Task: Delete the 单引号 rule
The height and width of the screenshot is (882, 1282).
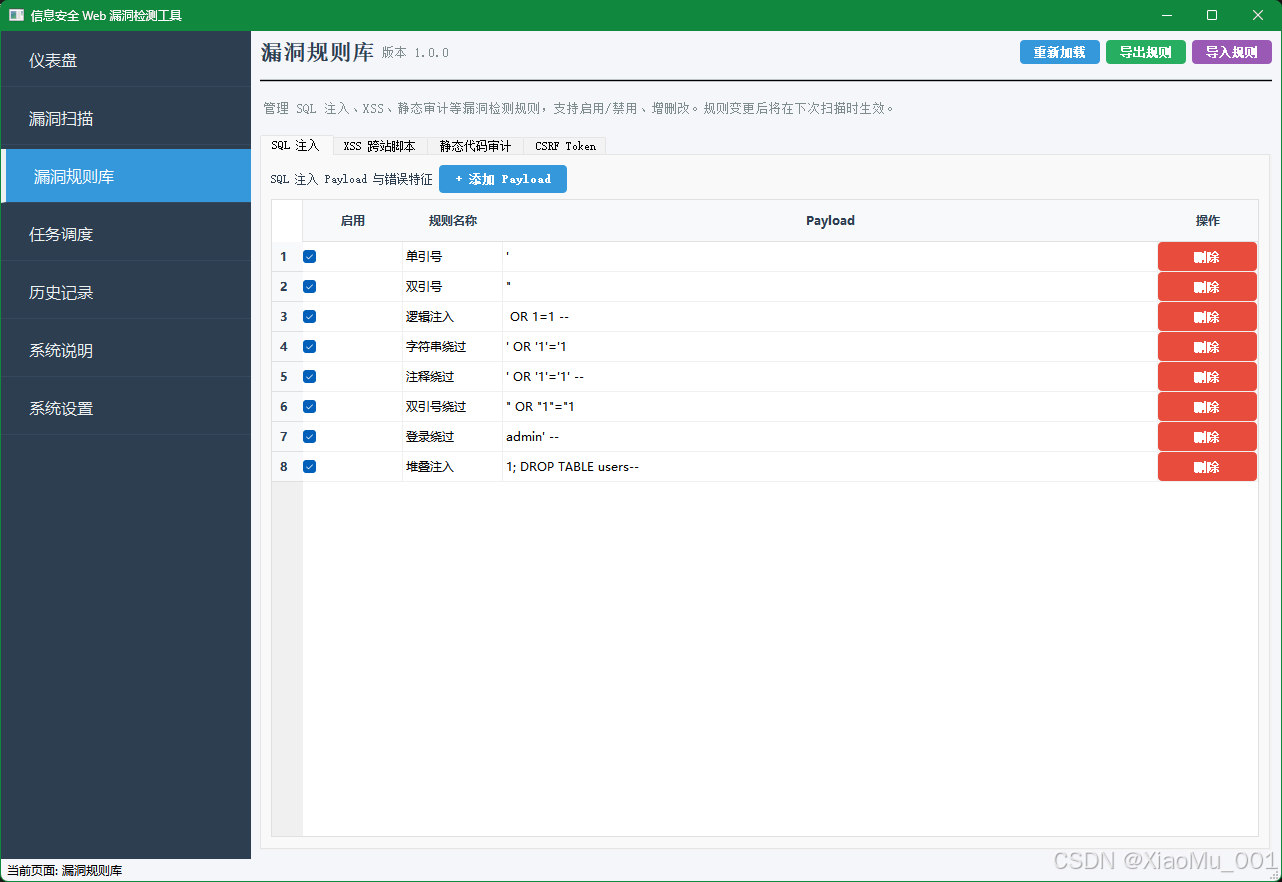Action: coord(1207,257)
